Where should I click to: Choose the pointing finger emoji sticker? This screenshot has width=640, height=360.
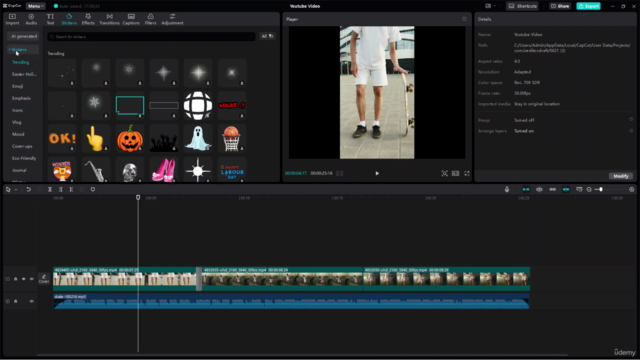96,138
